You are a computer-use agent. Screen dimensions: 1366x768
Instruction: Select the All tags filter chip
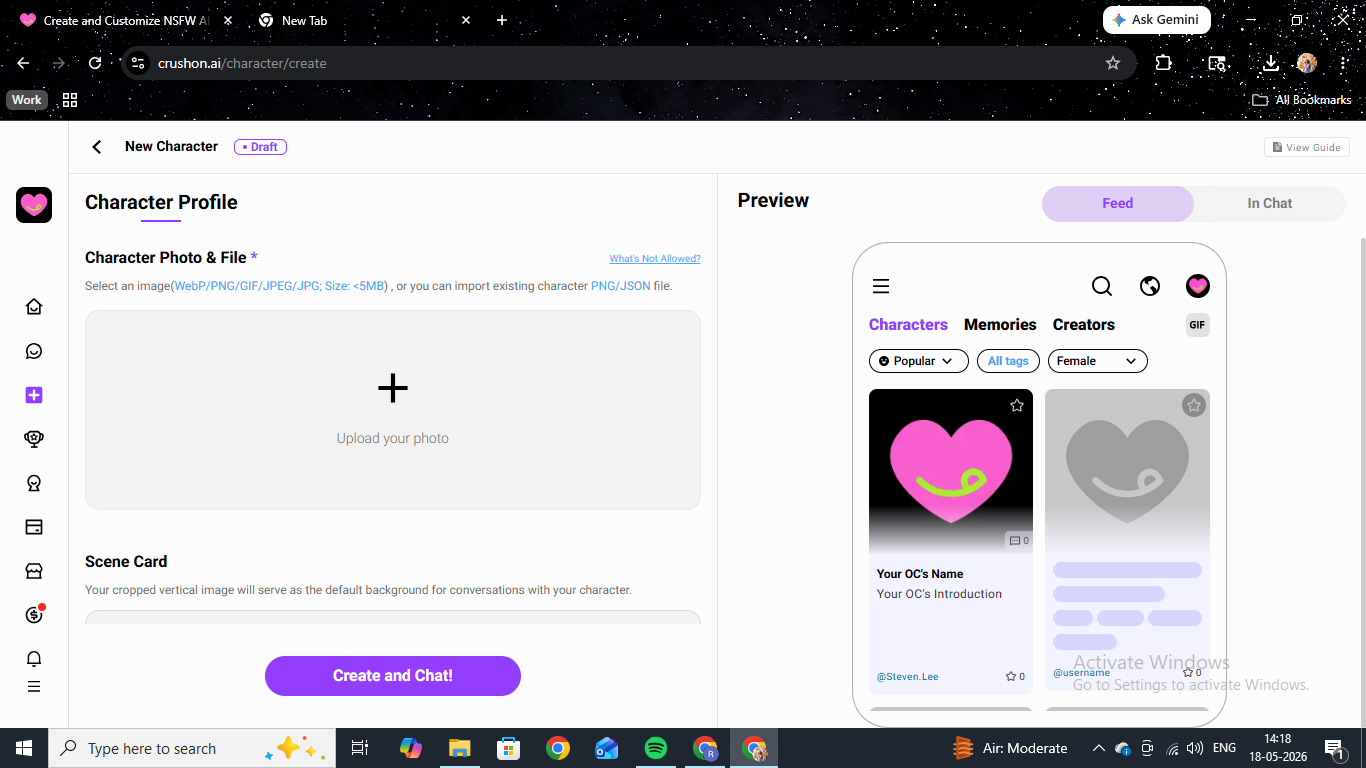click(x=1008, y=361)
